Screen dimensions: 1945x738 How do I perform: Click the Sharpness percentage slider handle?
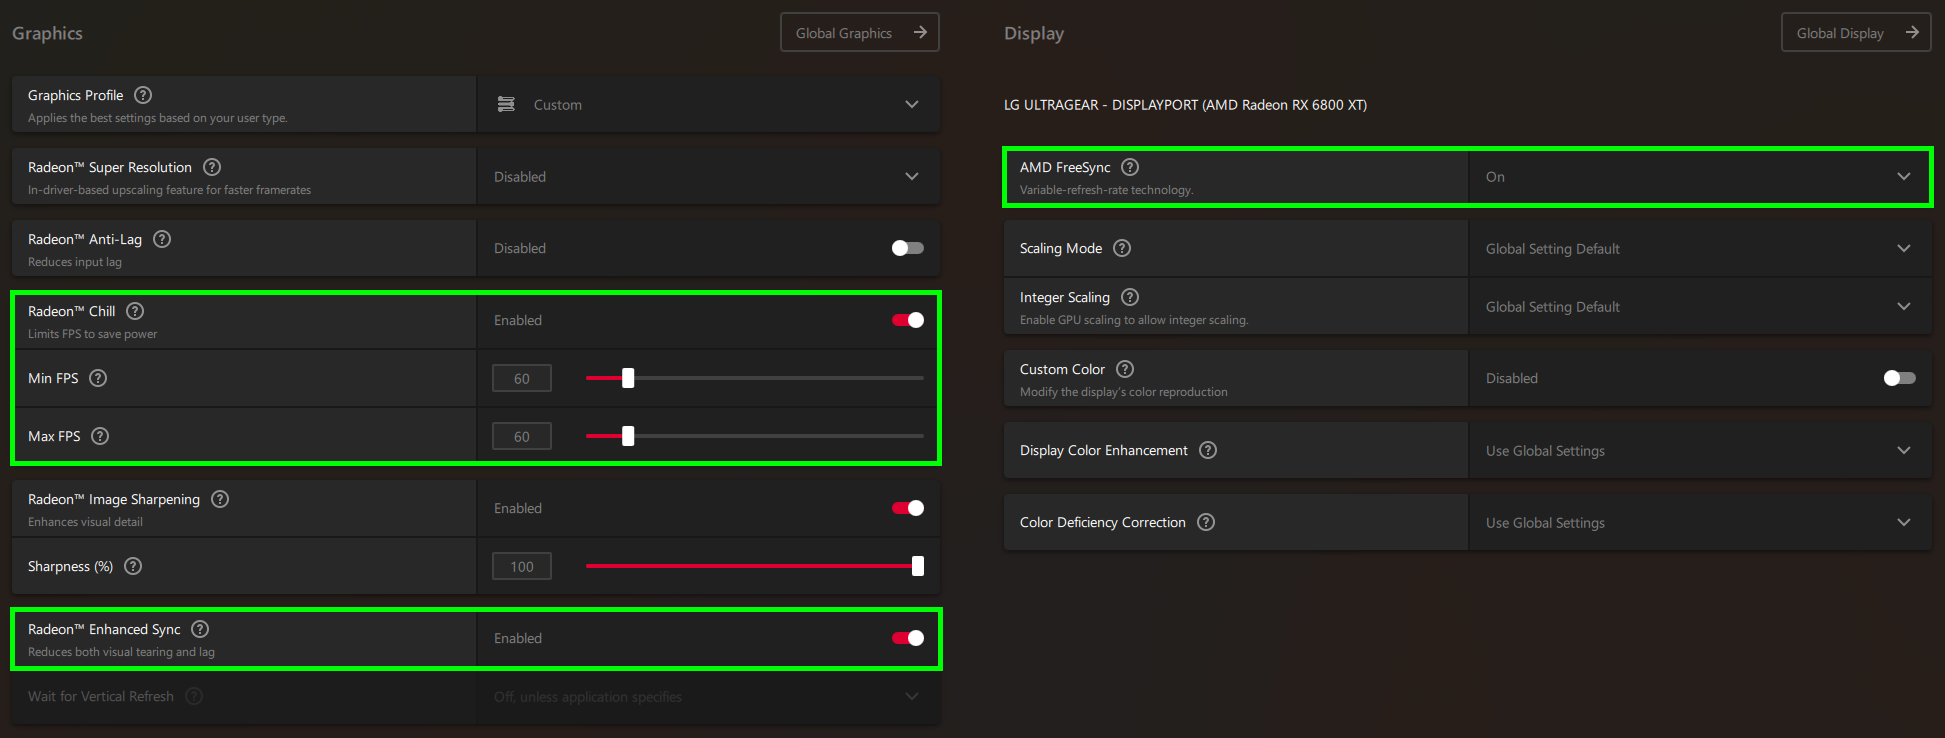918,566
